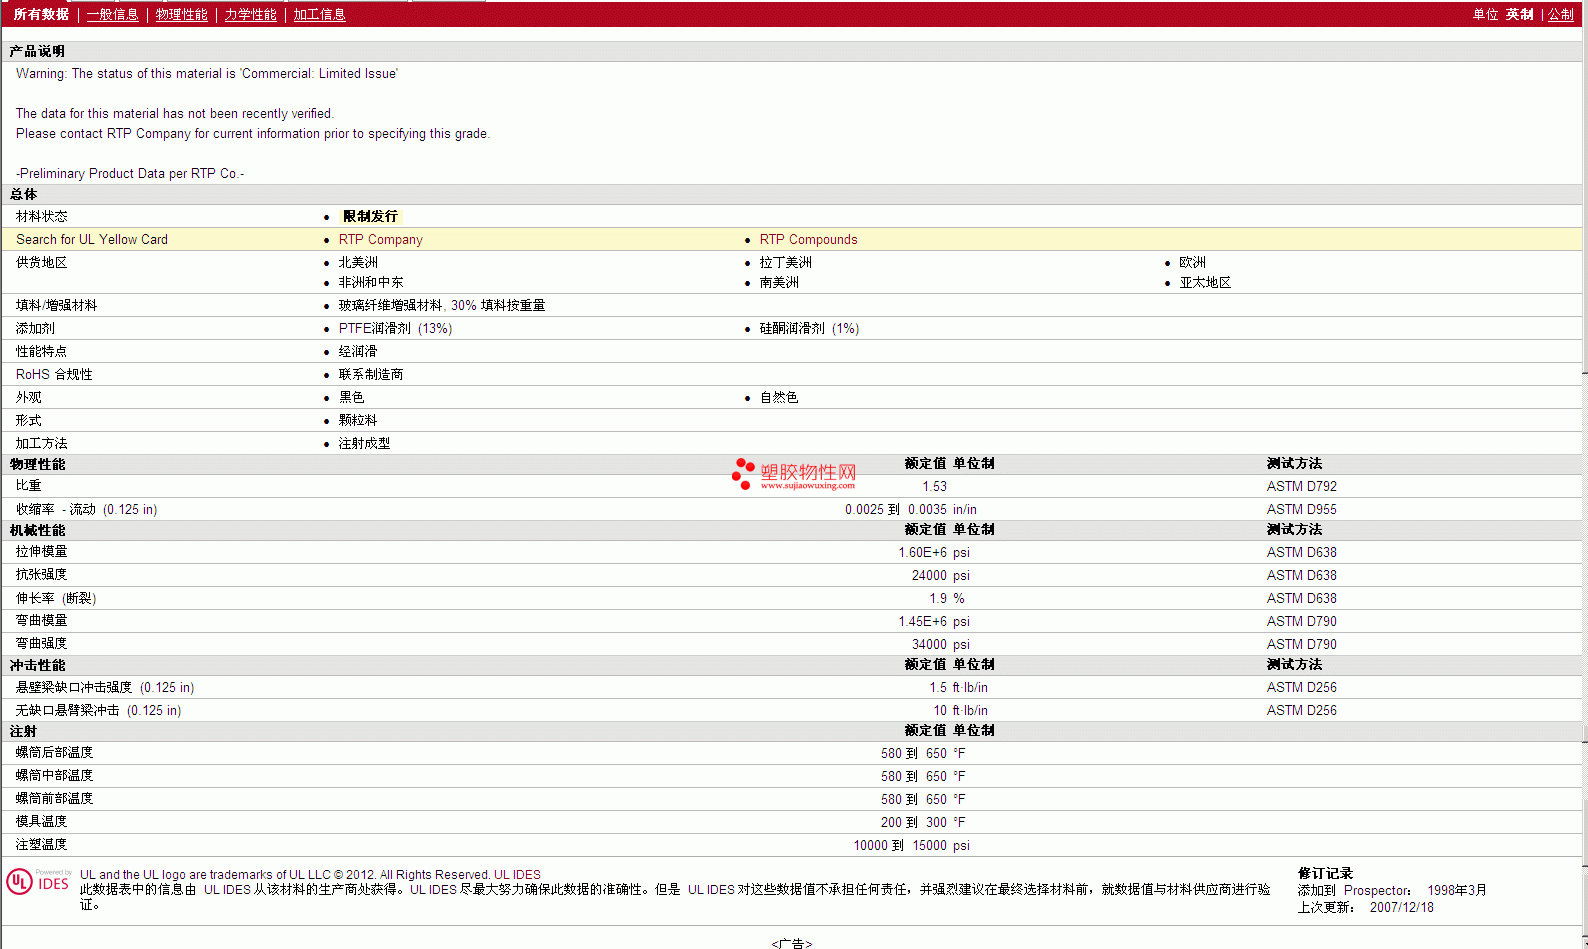Click the 欧洲 region entry
This screenshot has height=949, width=1588.
point(1192,262)
